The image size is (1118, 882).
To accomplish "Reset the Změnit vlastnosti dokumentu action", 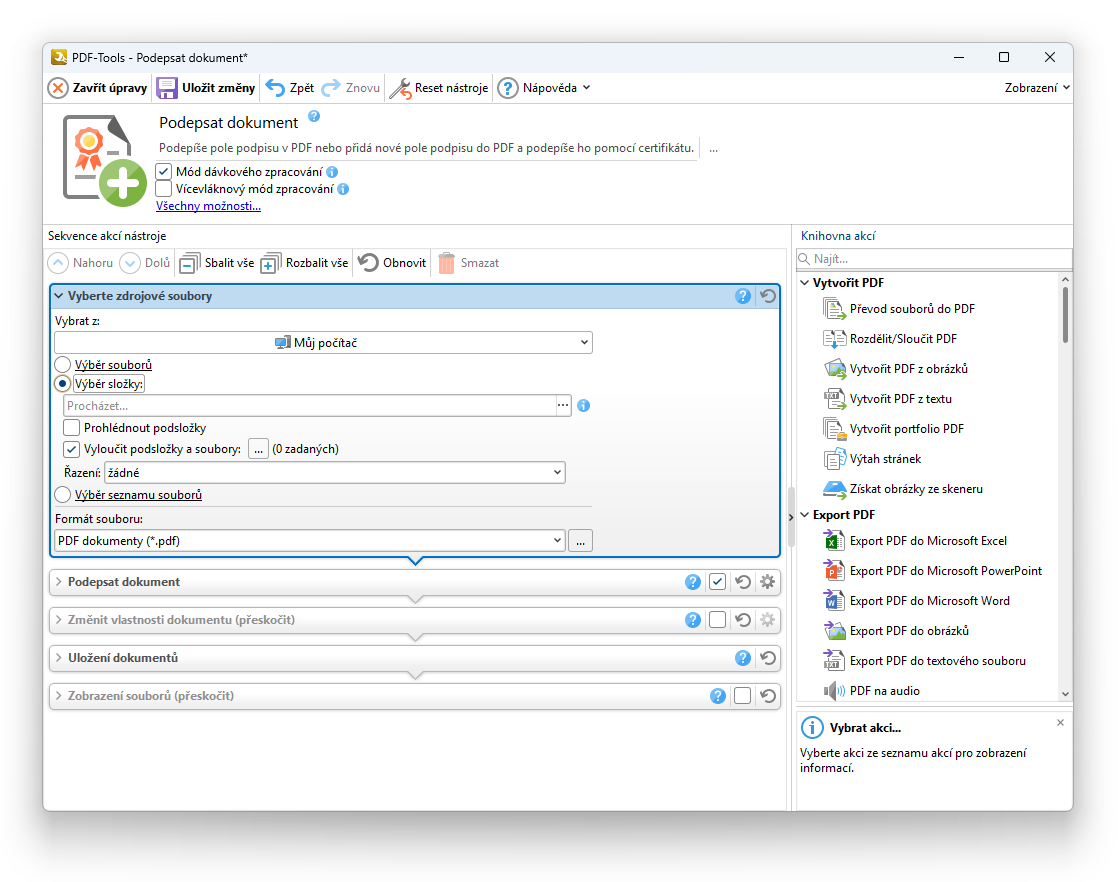I will tap(743, 620).
